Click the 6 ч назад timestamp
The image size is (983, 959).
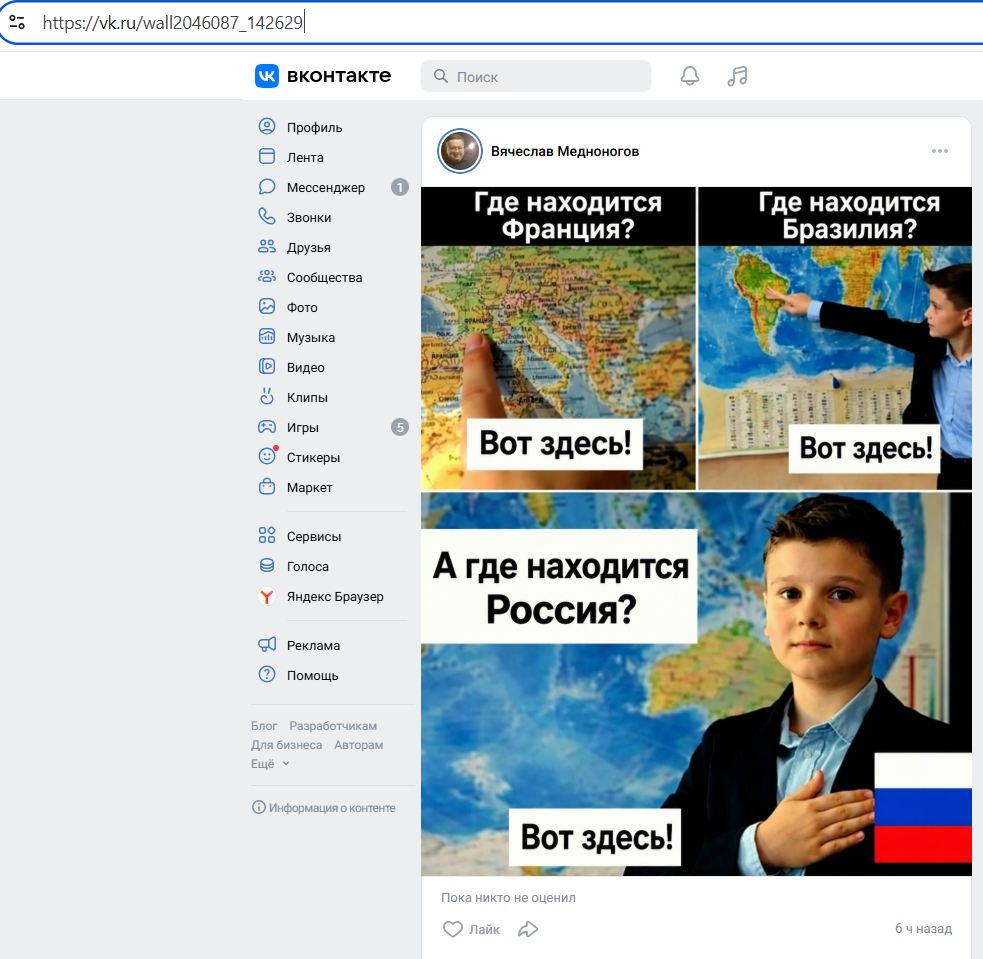tap(923, 928)
